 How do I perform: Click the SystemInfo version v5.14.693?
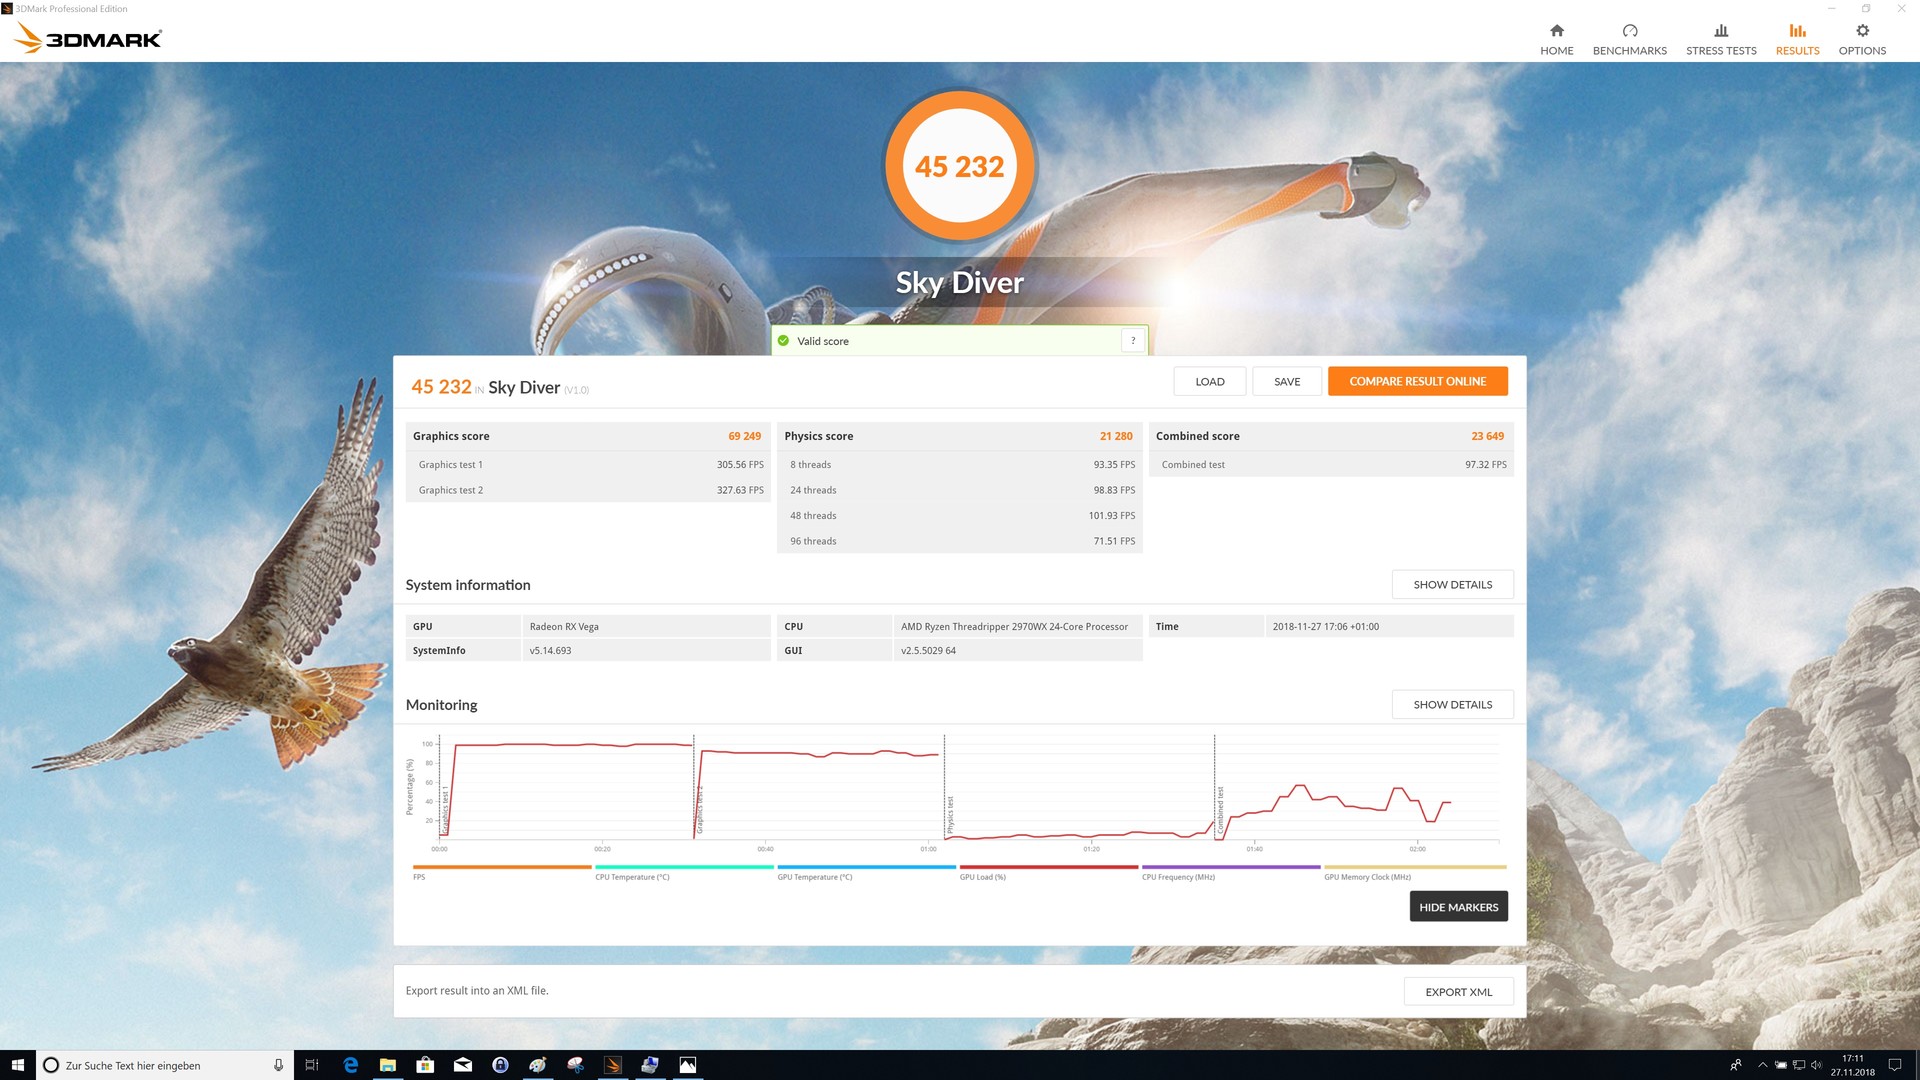tap(550, 651)
